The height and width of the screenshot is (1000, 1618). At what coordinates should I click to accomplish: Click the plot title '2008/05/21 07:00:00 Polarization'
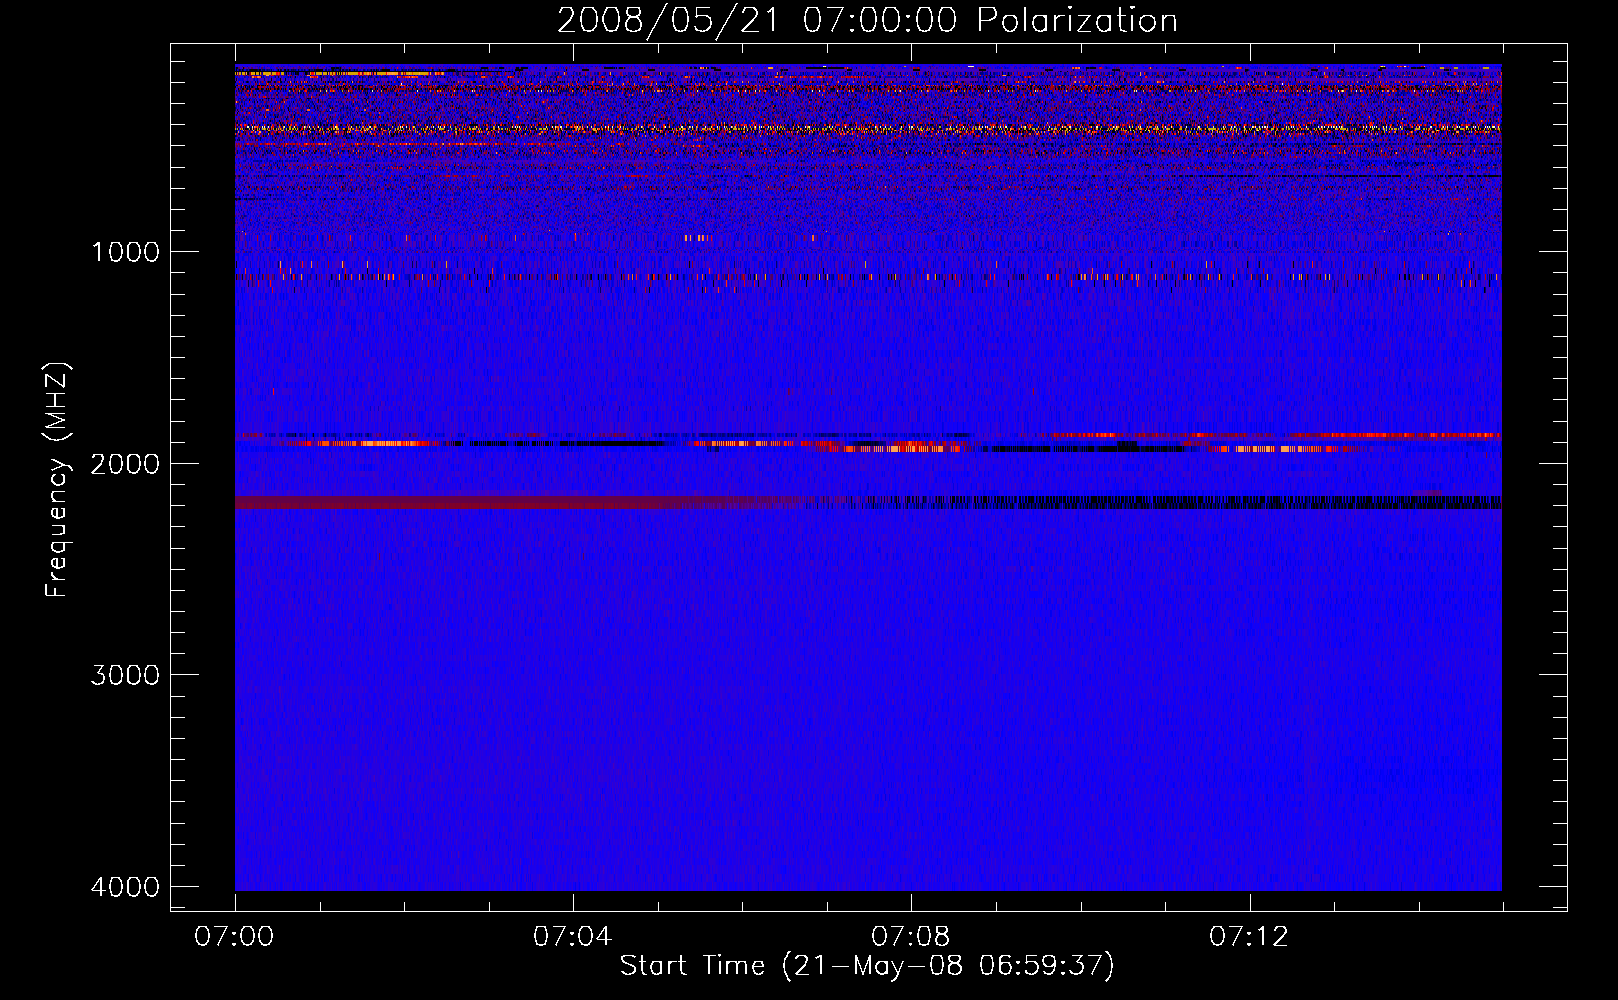point(867,21)
